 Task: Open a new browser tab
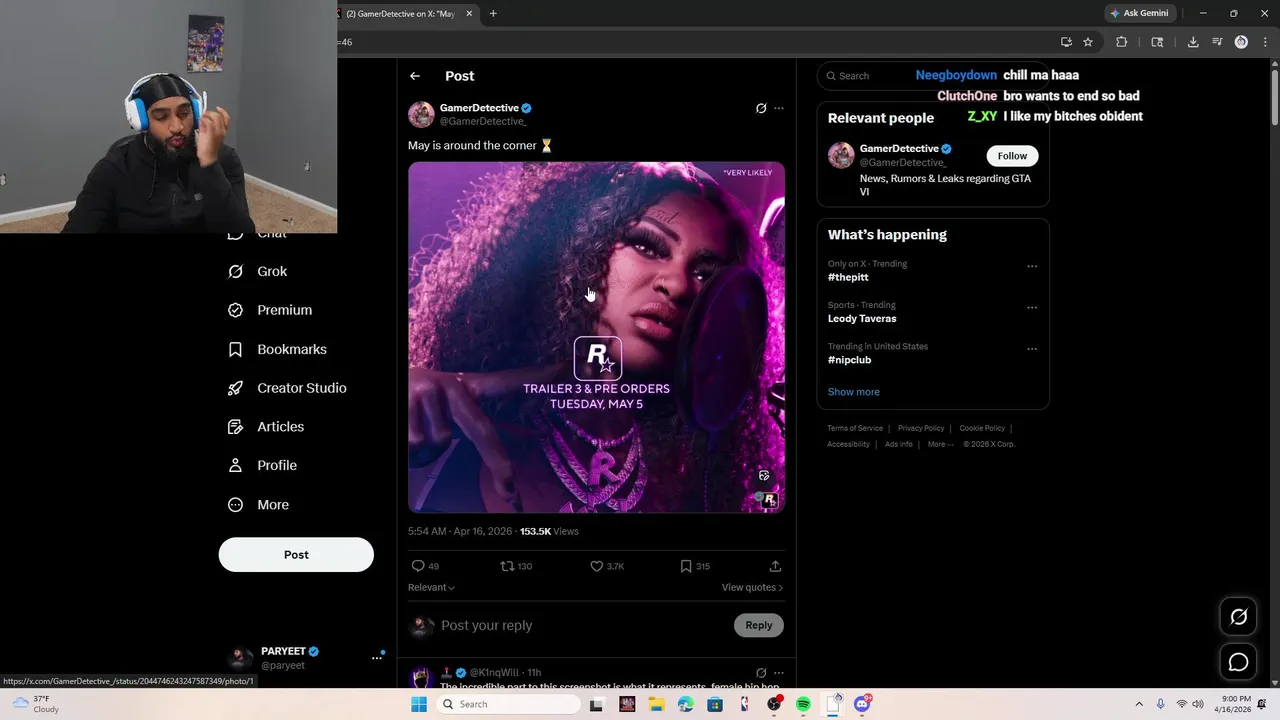493,13
